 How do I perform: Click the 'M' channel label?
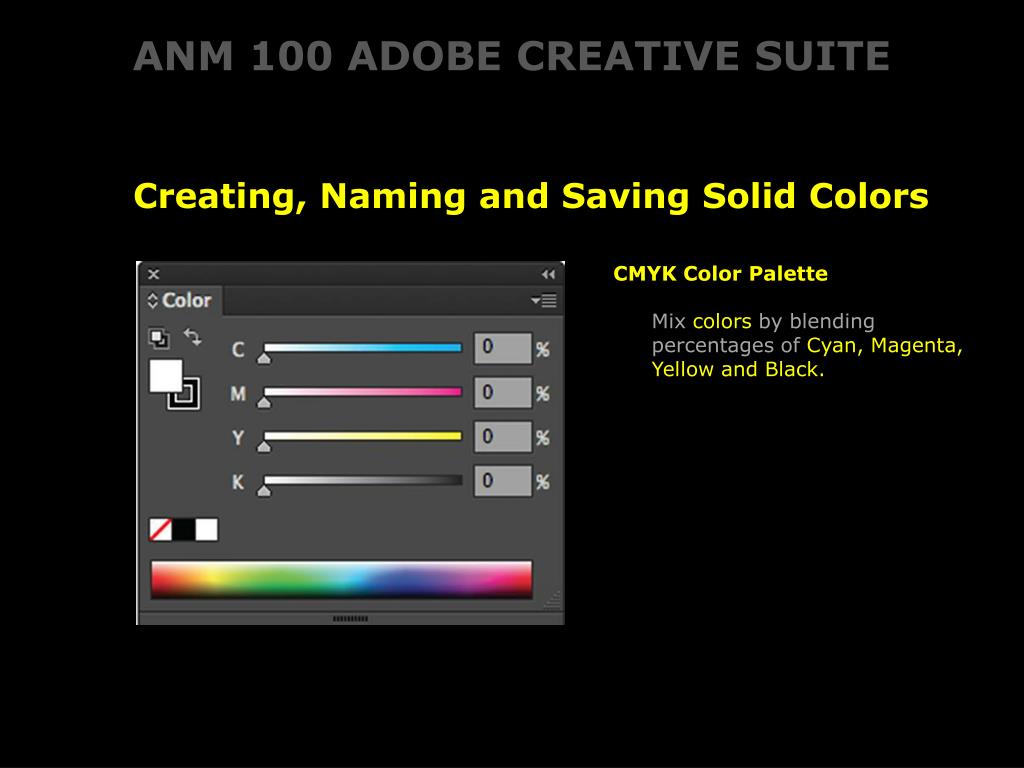point(238,394)
